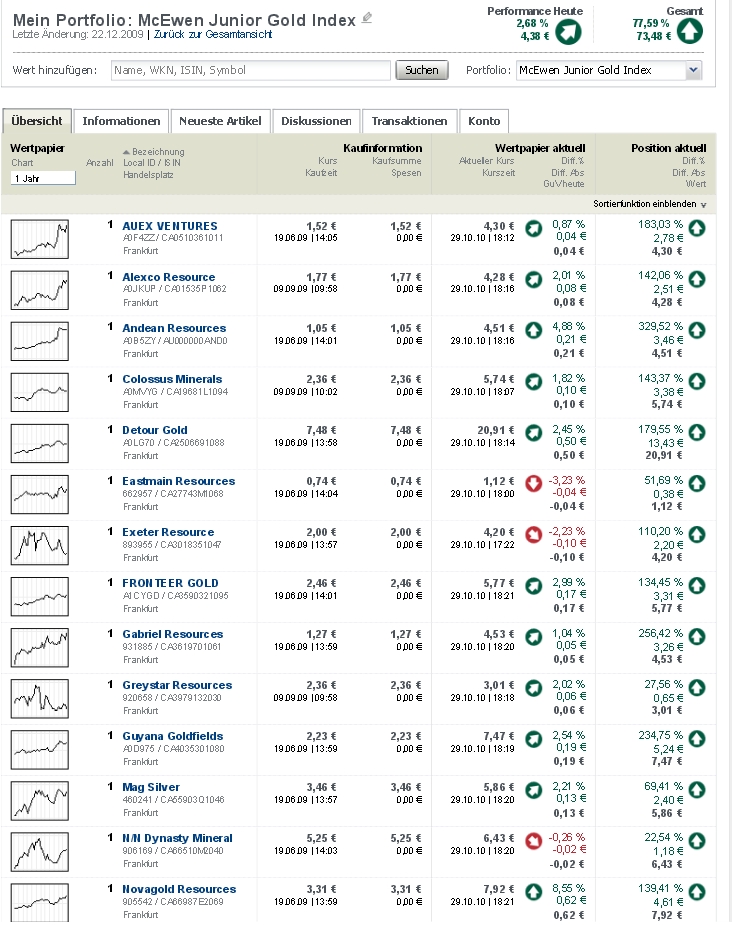The width and height of the screenshot is (732, 925).
Task: Click the Wert hinzufügen search field
Action: point(250,70)
